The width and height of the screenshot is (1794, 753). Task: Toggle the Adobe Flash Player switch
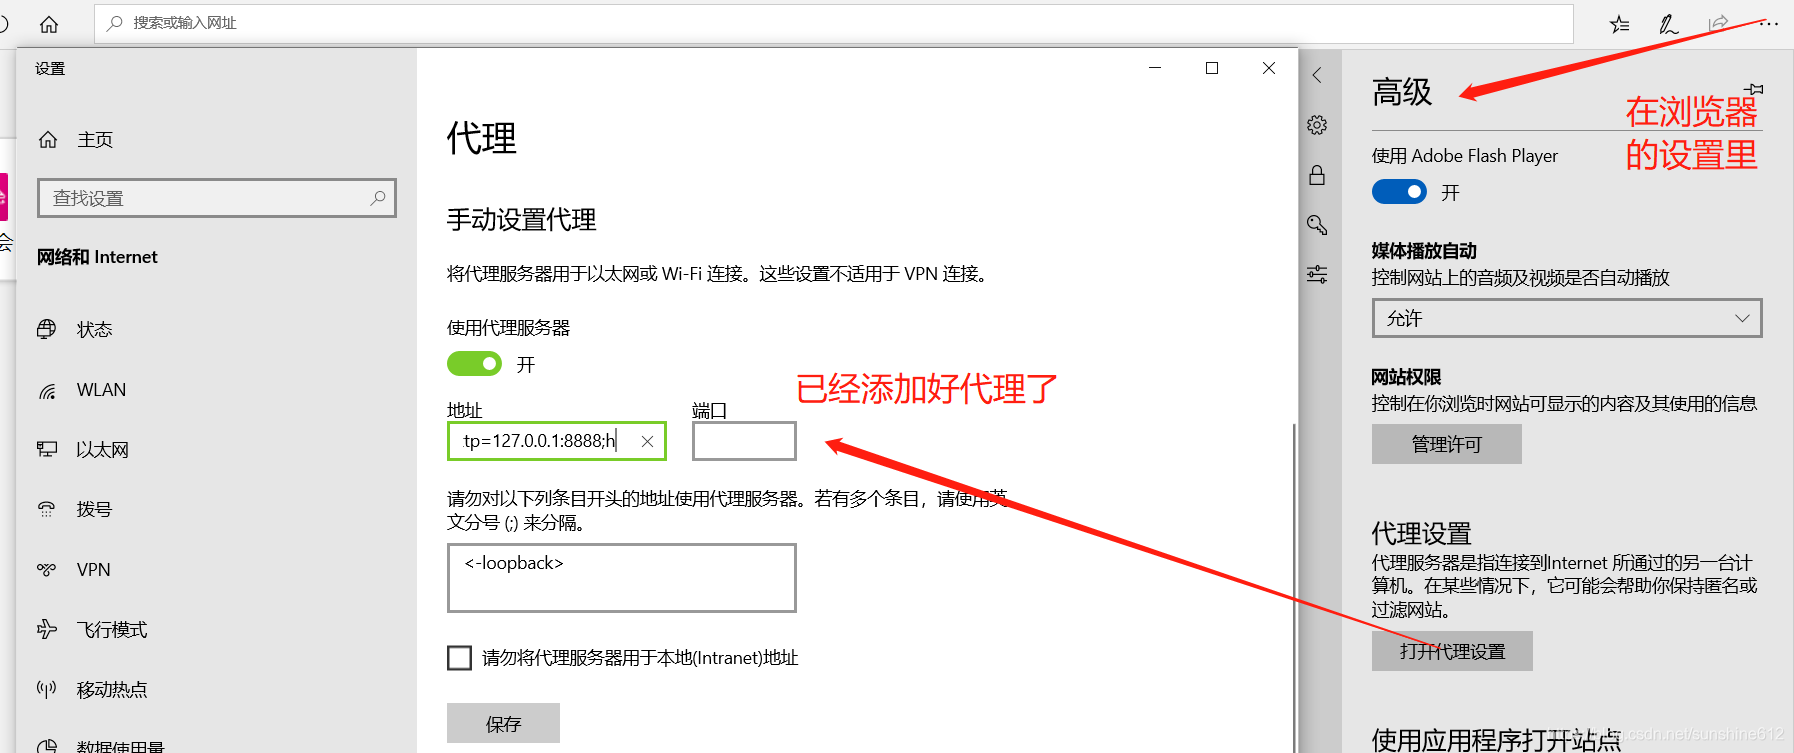pyautogui.click(x=1399, y=192)
